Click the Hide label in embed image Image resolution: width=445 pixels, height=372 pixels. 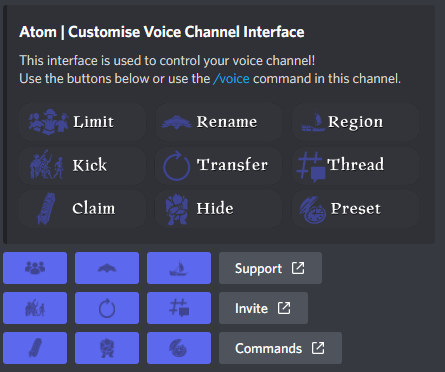tap(215, 208)
